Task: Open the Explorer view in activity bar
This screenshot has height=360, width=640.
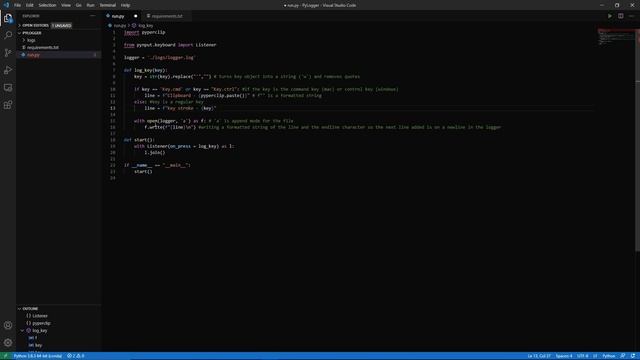Action: point(8,18)
